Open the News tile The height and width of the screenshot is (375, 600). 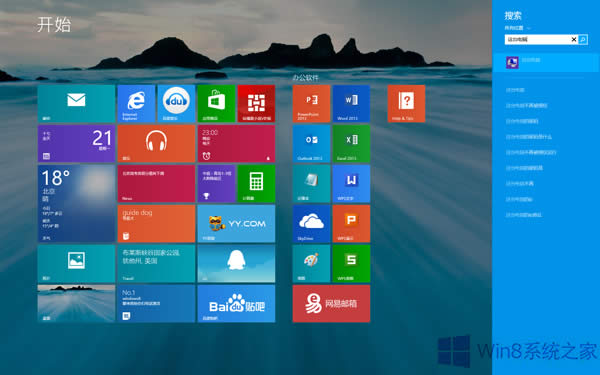pyautogui.click(x=156, y=183)
